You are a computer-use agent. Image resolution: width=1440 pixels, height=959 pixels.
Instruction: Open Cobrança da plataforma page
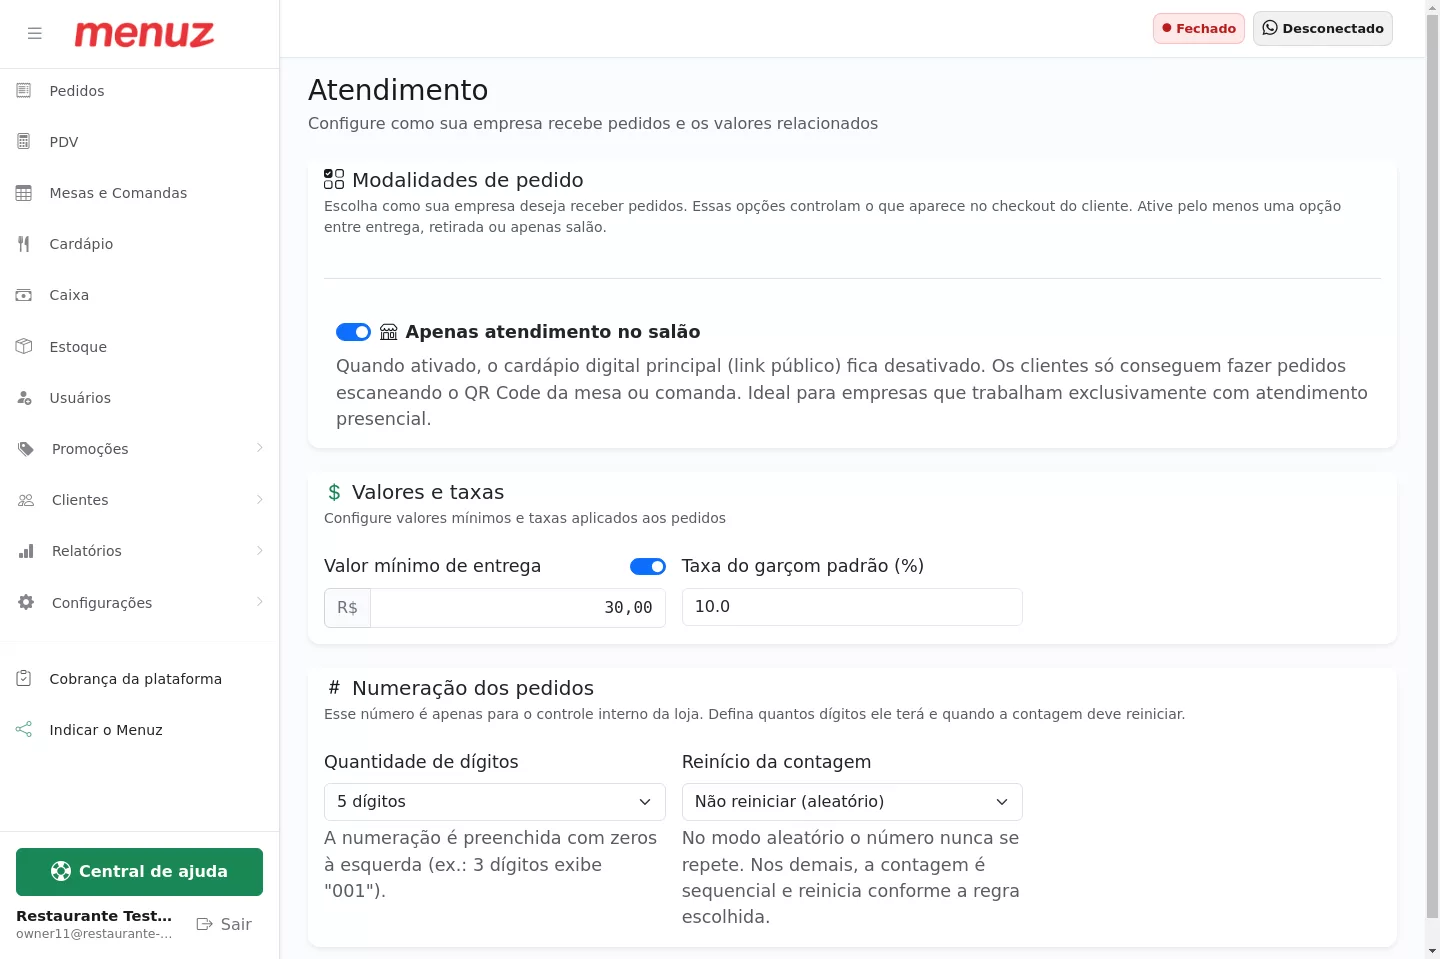[139, 679]
